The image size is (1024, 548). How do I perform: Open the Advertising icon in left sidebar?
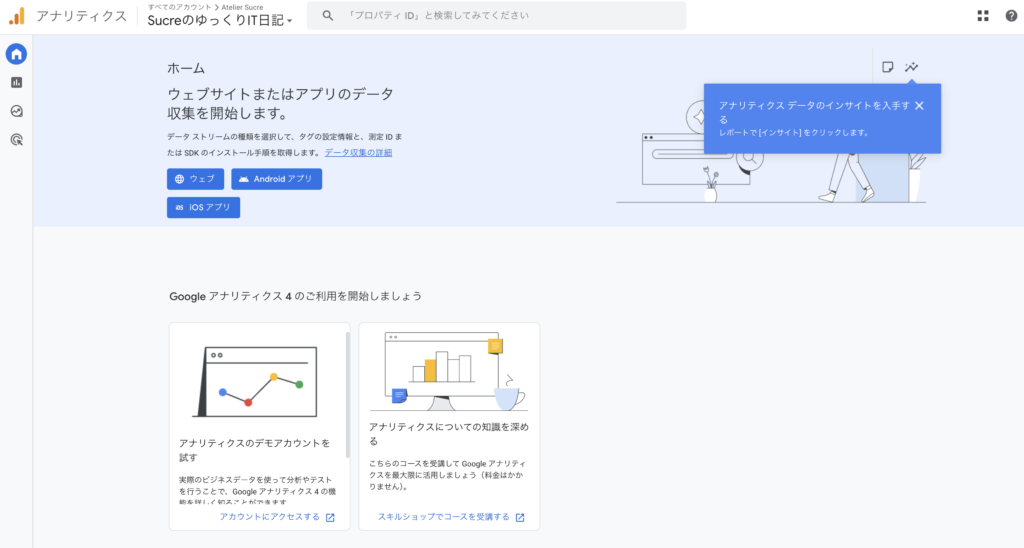point(16,141)
